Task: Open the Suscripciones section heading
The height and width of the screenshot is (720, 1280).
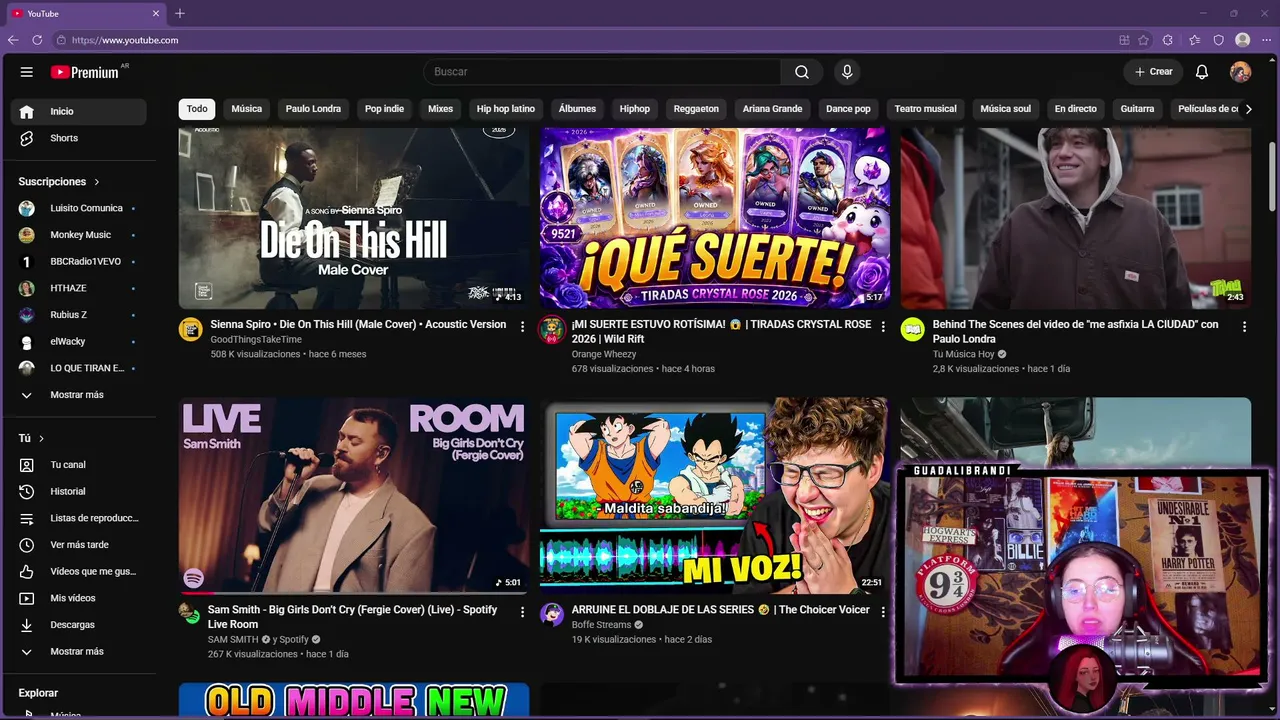Action: pyautogui.click(x=59, y=182)
